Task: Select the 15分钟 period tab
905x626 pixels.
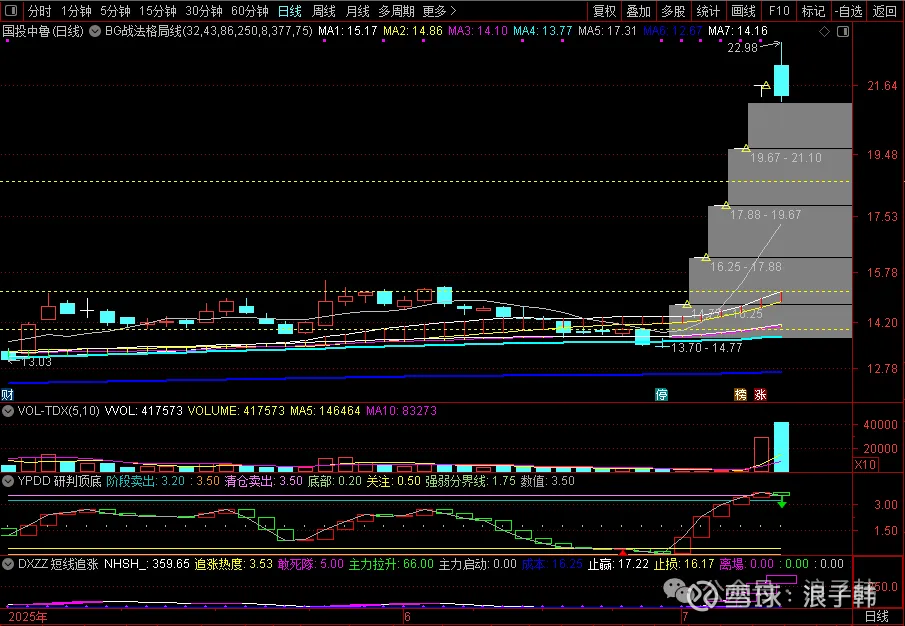Action: click(x=158, y=11)
